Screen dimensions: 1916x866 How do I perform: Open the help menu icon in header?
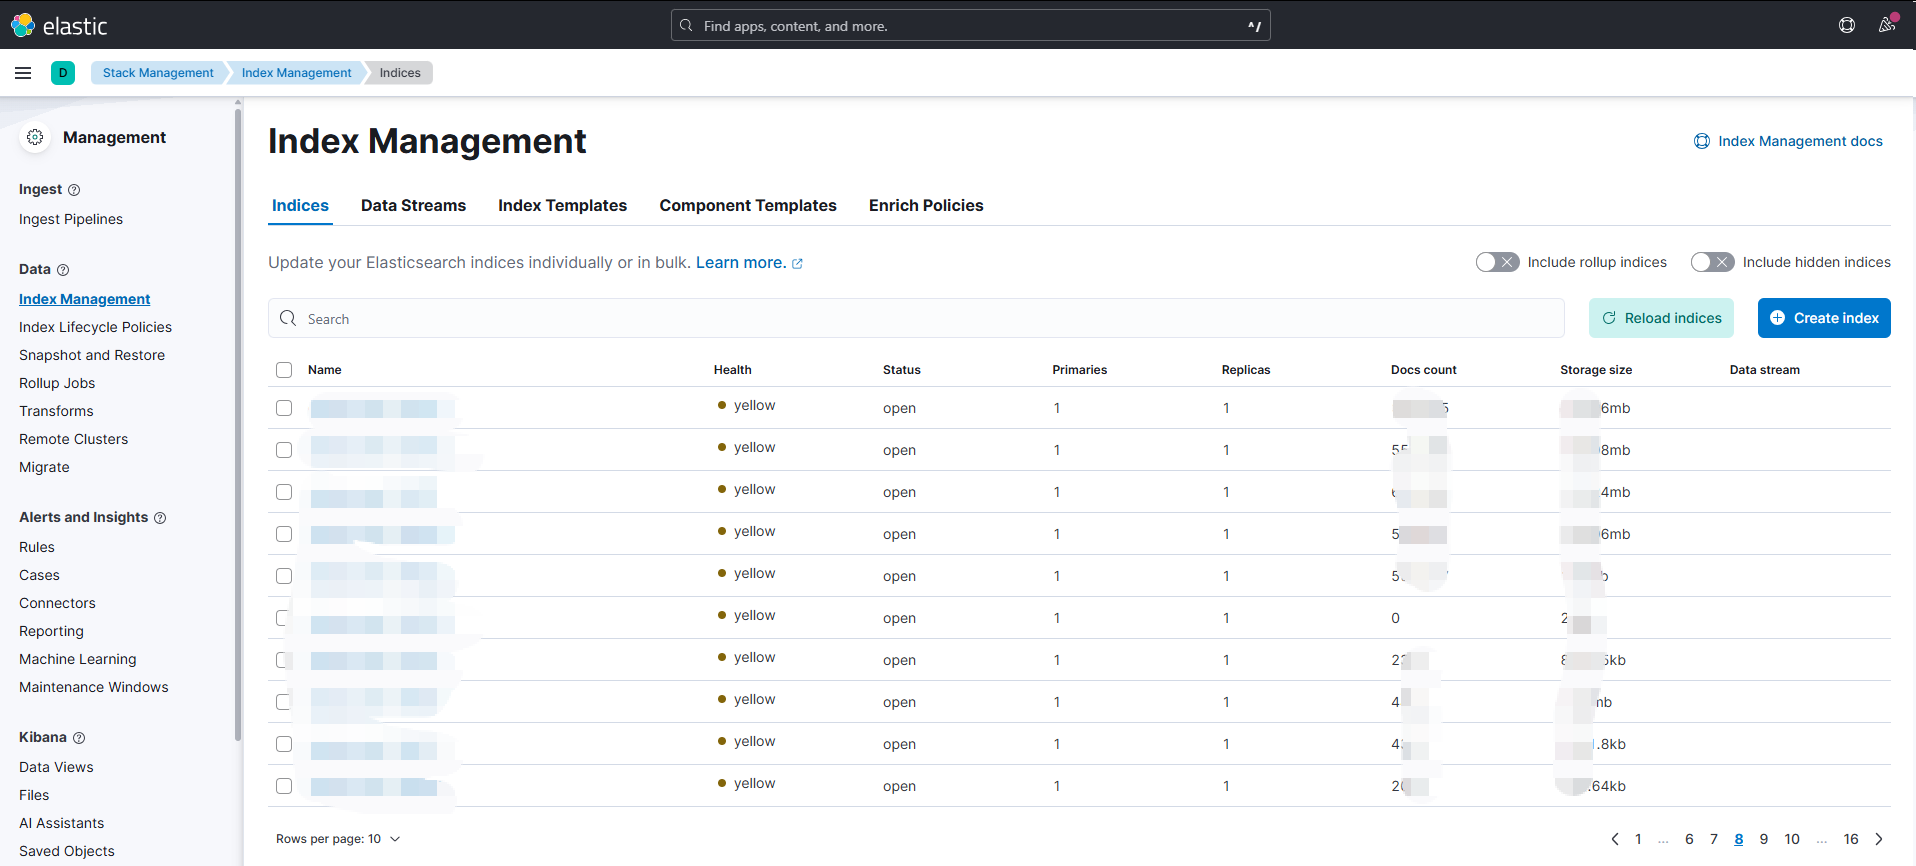click(1847, 25)
